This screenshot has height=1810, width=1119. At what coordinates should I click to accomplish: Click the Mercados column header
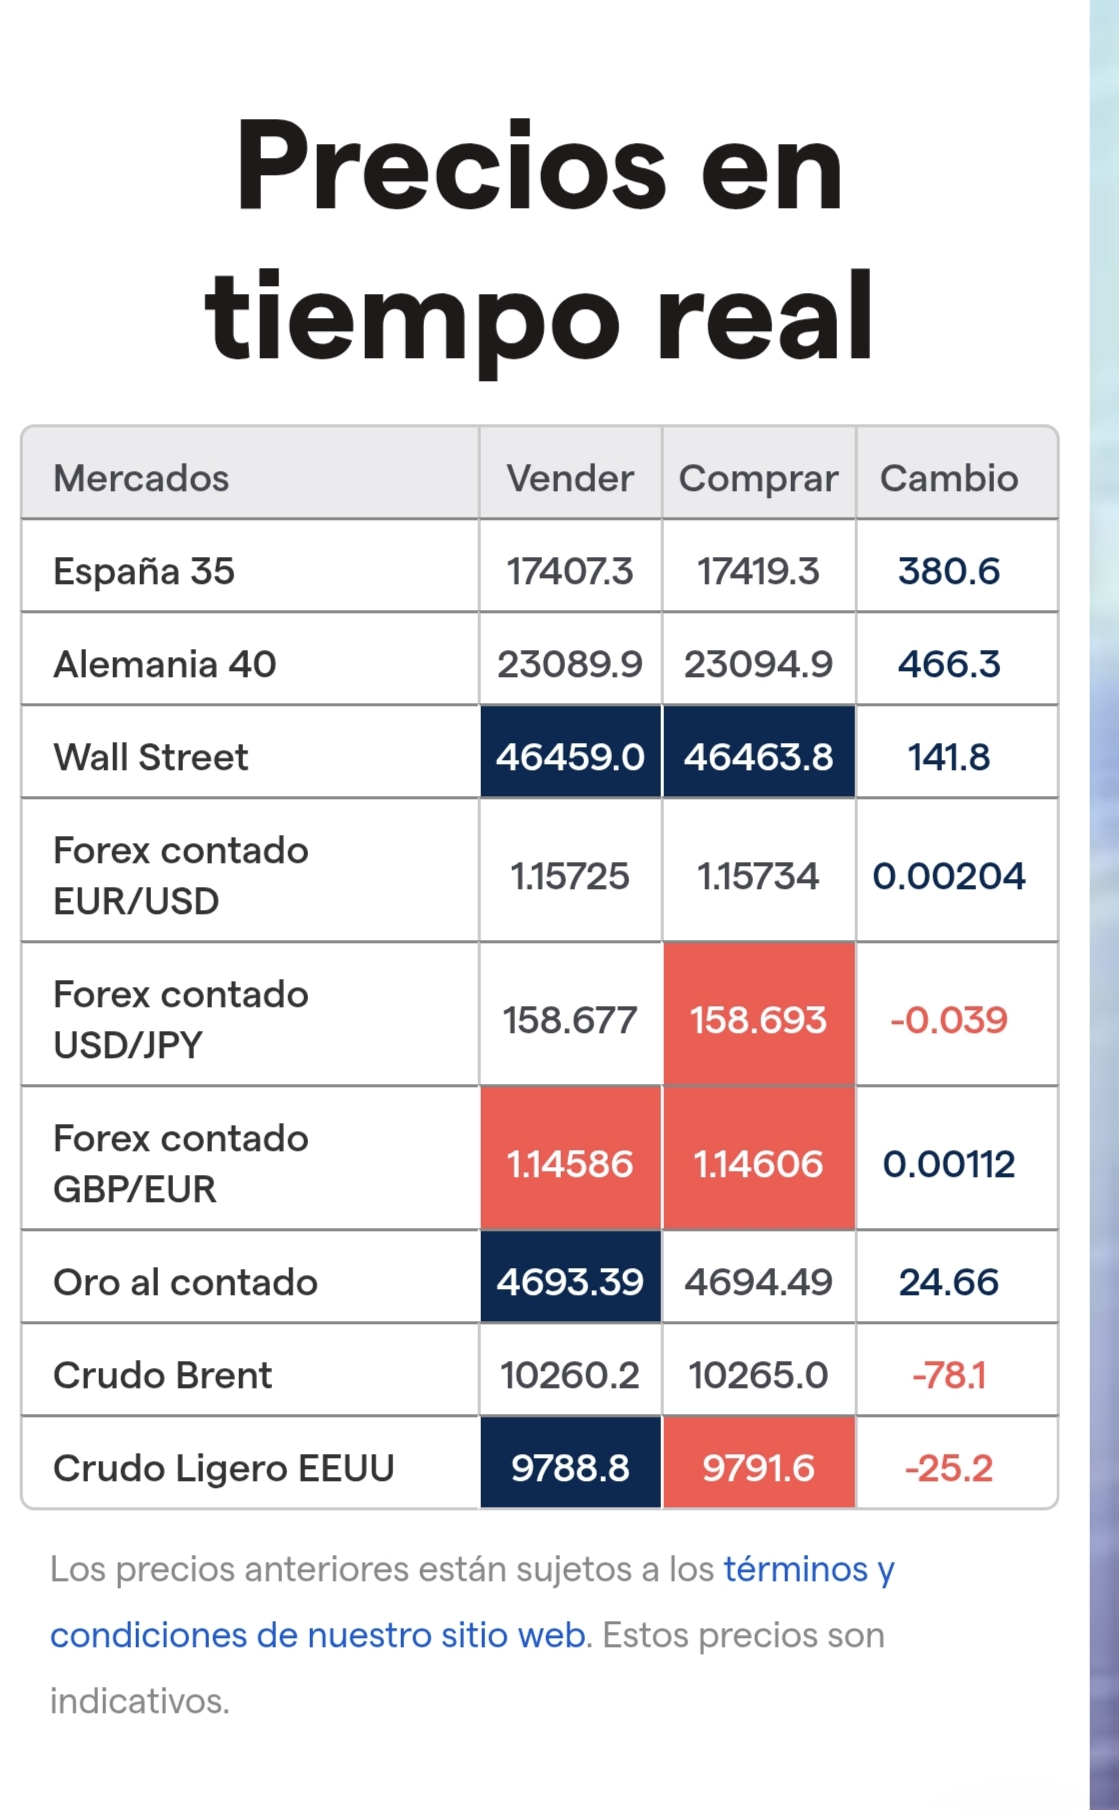(141, 478)
